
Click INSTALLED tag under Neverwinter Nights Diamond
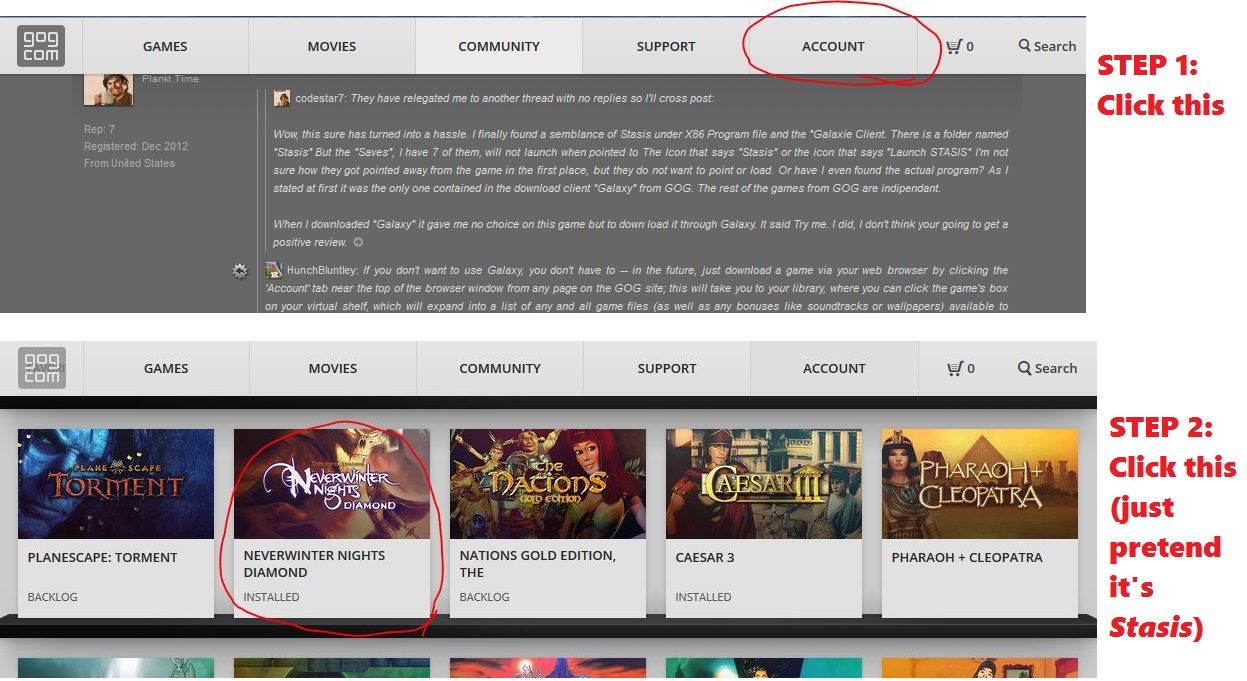(271, 597)
